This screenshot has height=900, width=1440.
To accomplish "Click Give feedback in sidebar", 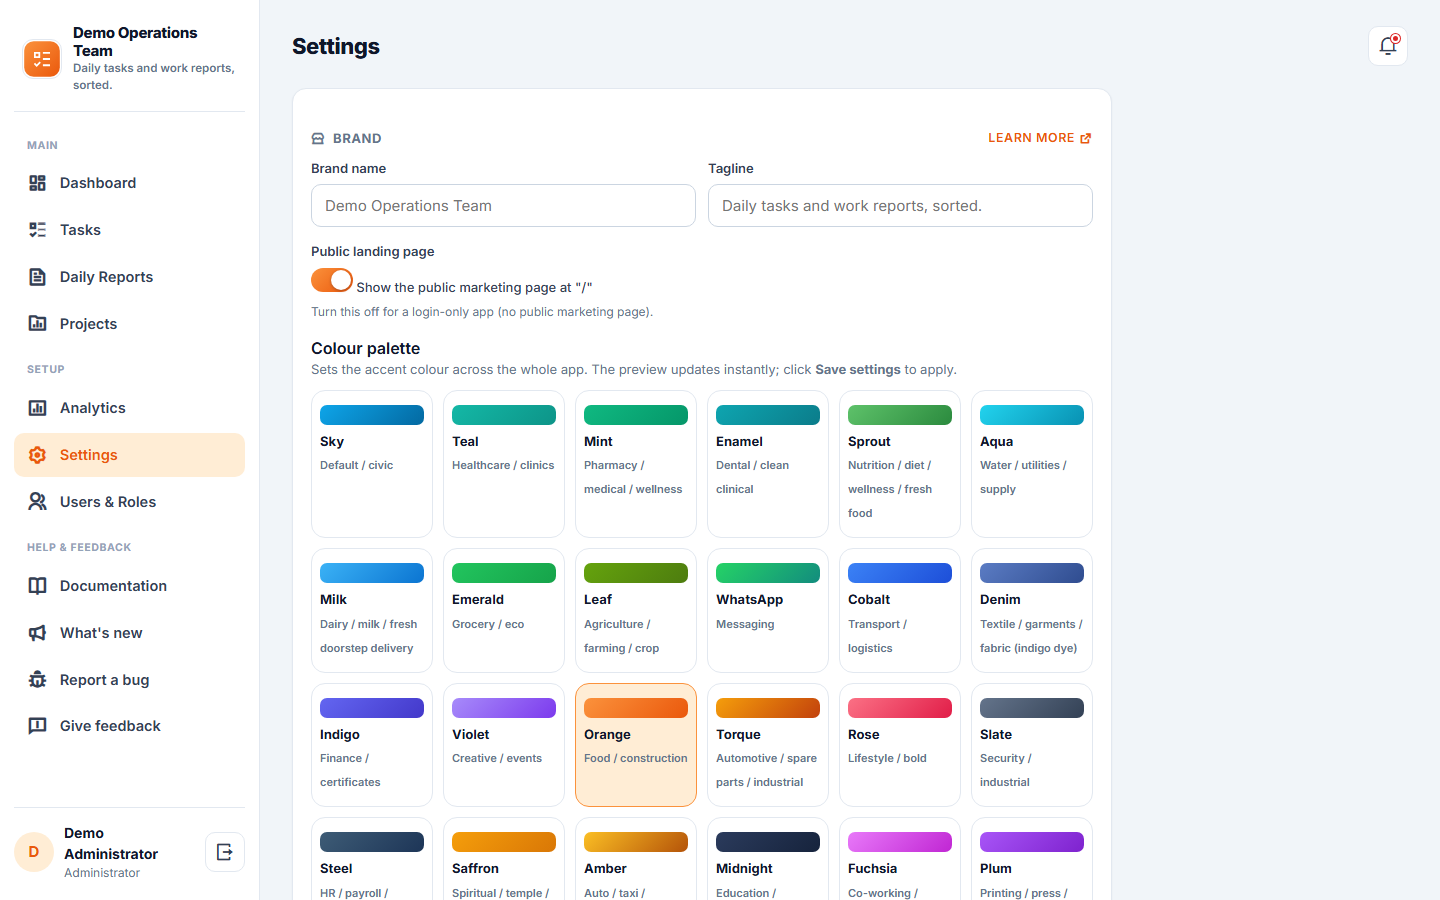I will (130, 726).
